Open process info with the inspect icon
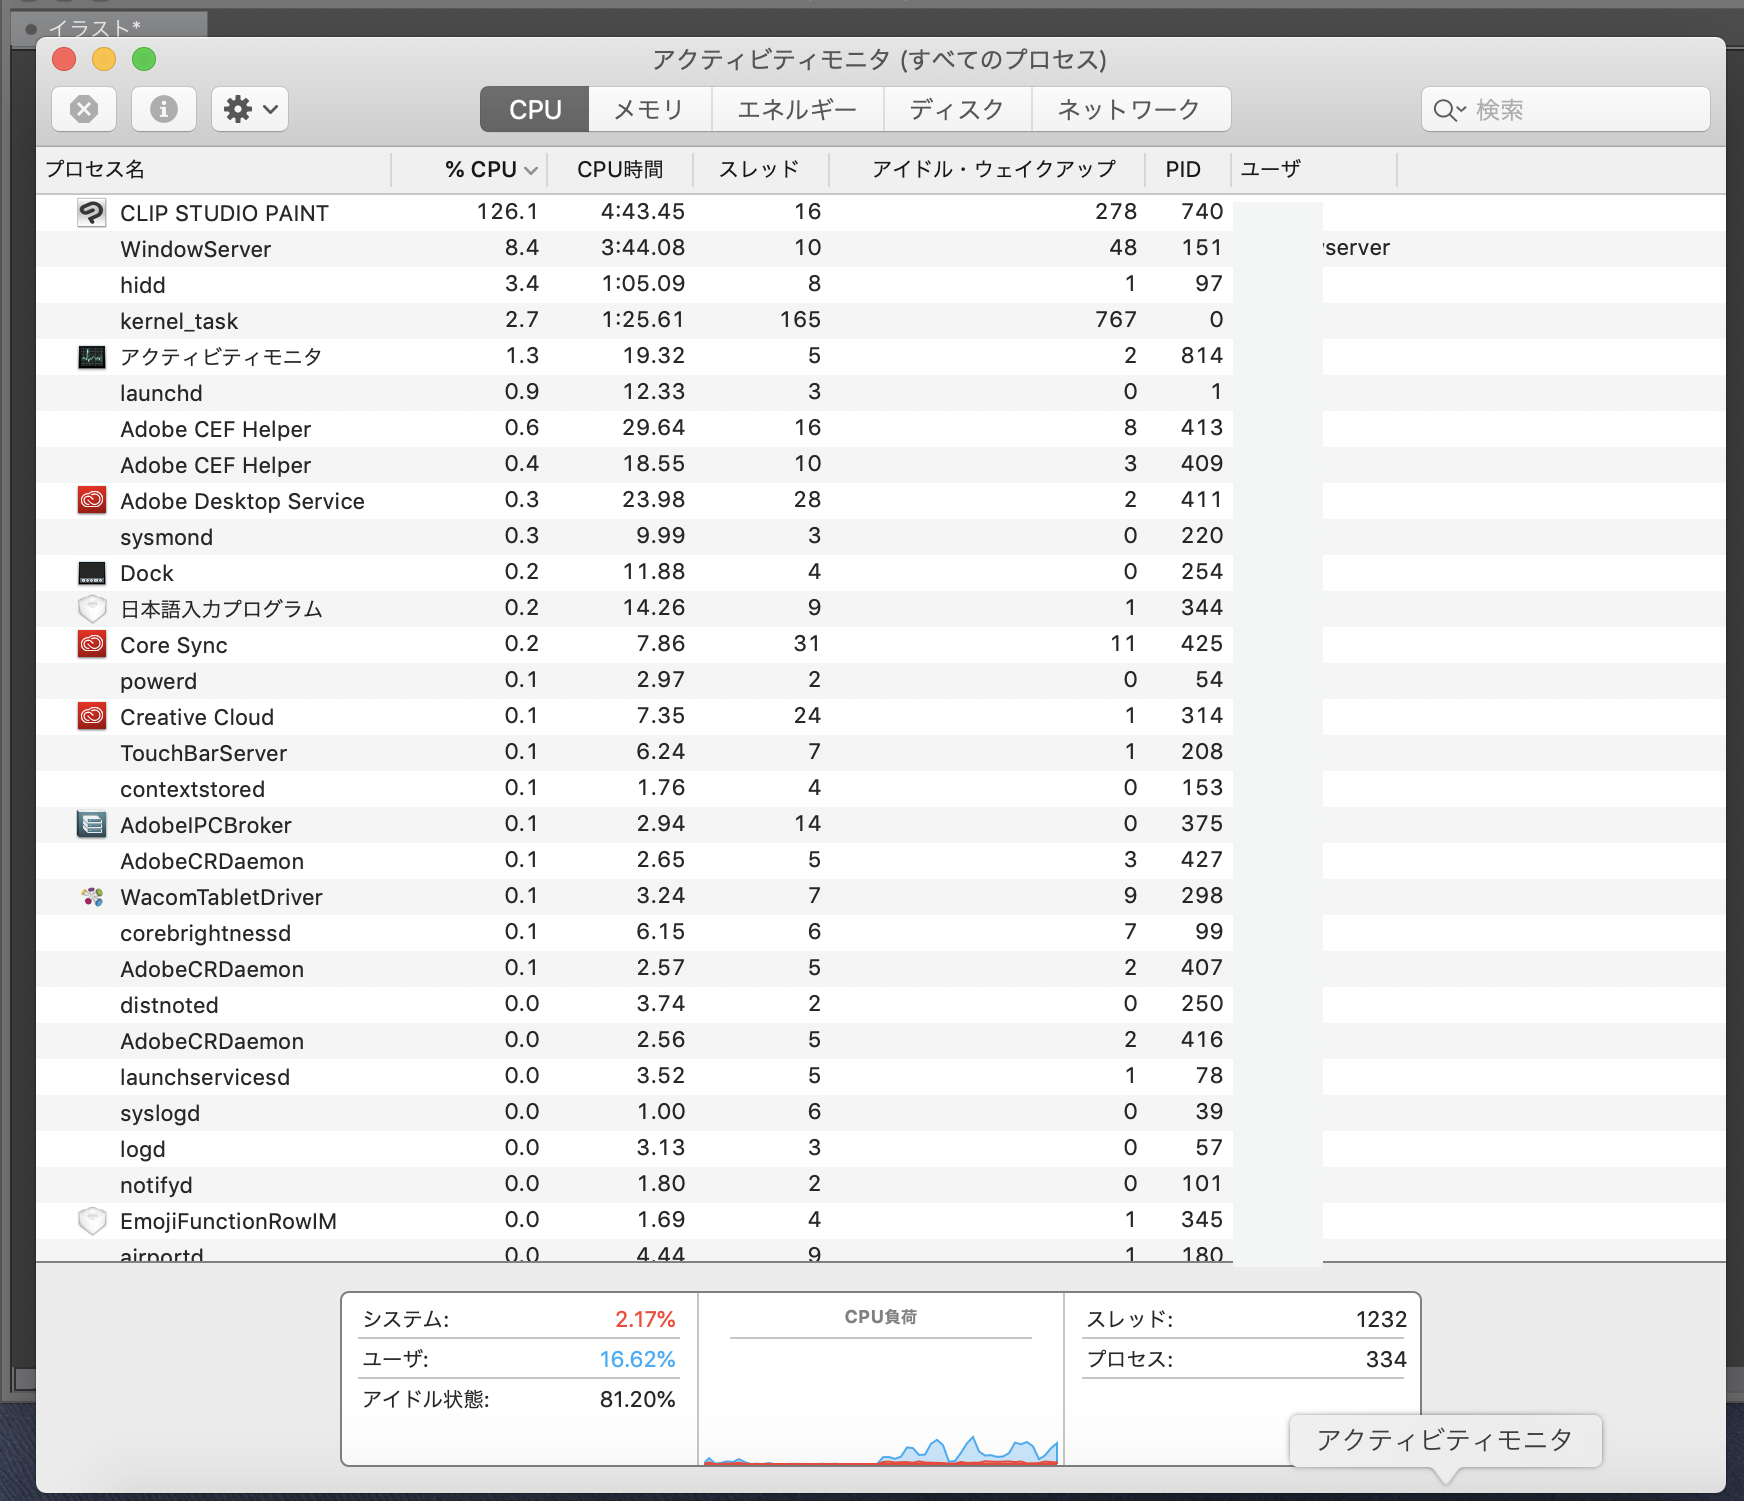Screen dimensions: 1744x1501 point(164,109)
